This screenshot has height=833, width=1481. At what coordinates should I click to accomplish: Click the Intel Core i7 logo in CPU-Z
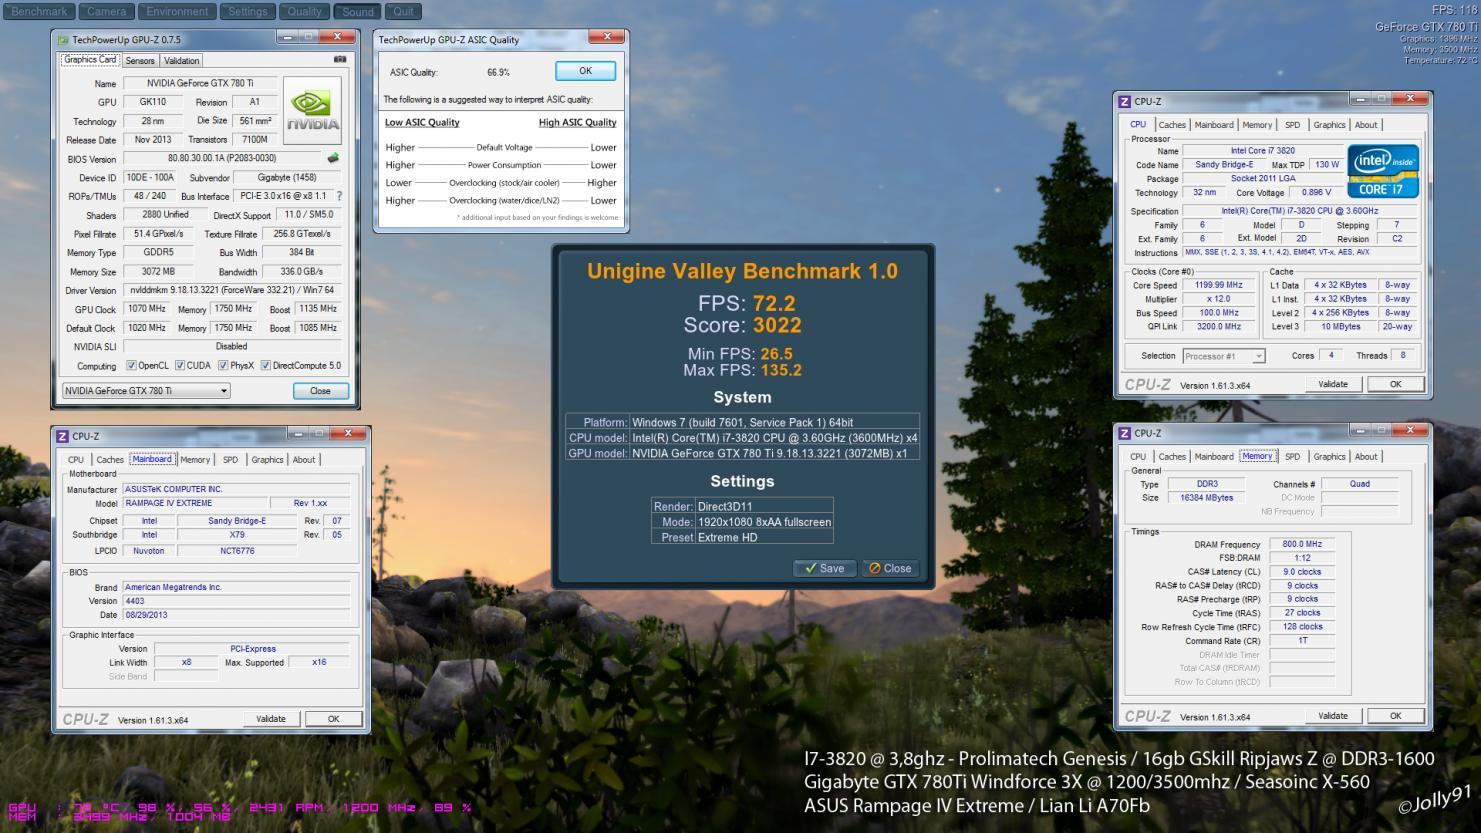point(1384,171)
